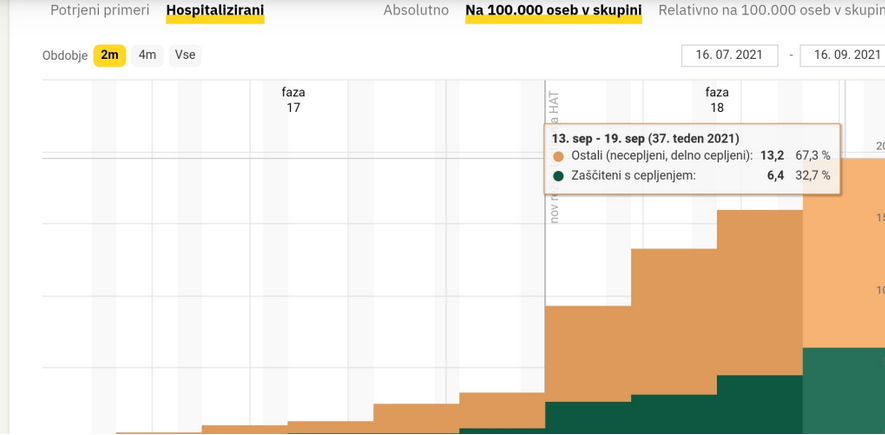Set the period to 2m
Viewport: 885px width, 435px height.
point(109,55)
